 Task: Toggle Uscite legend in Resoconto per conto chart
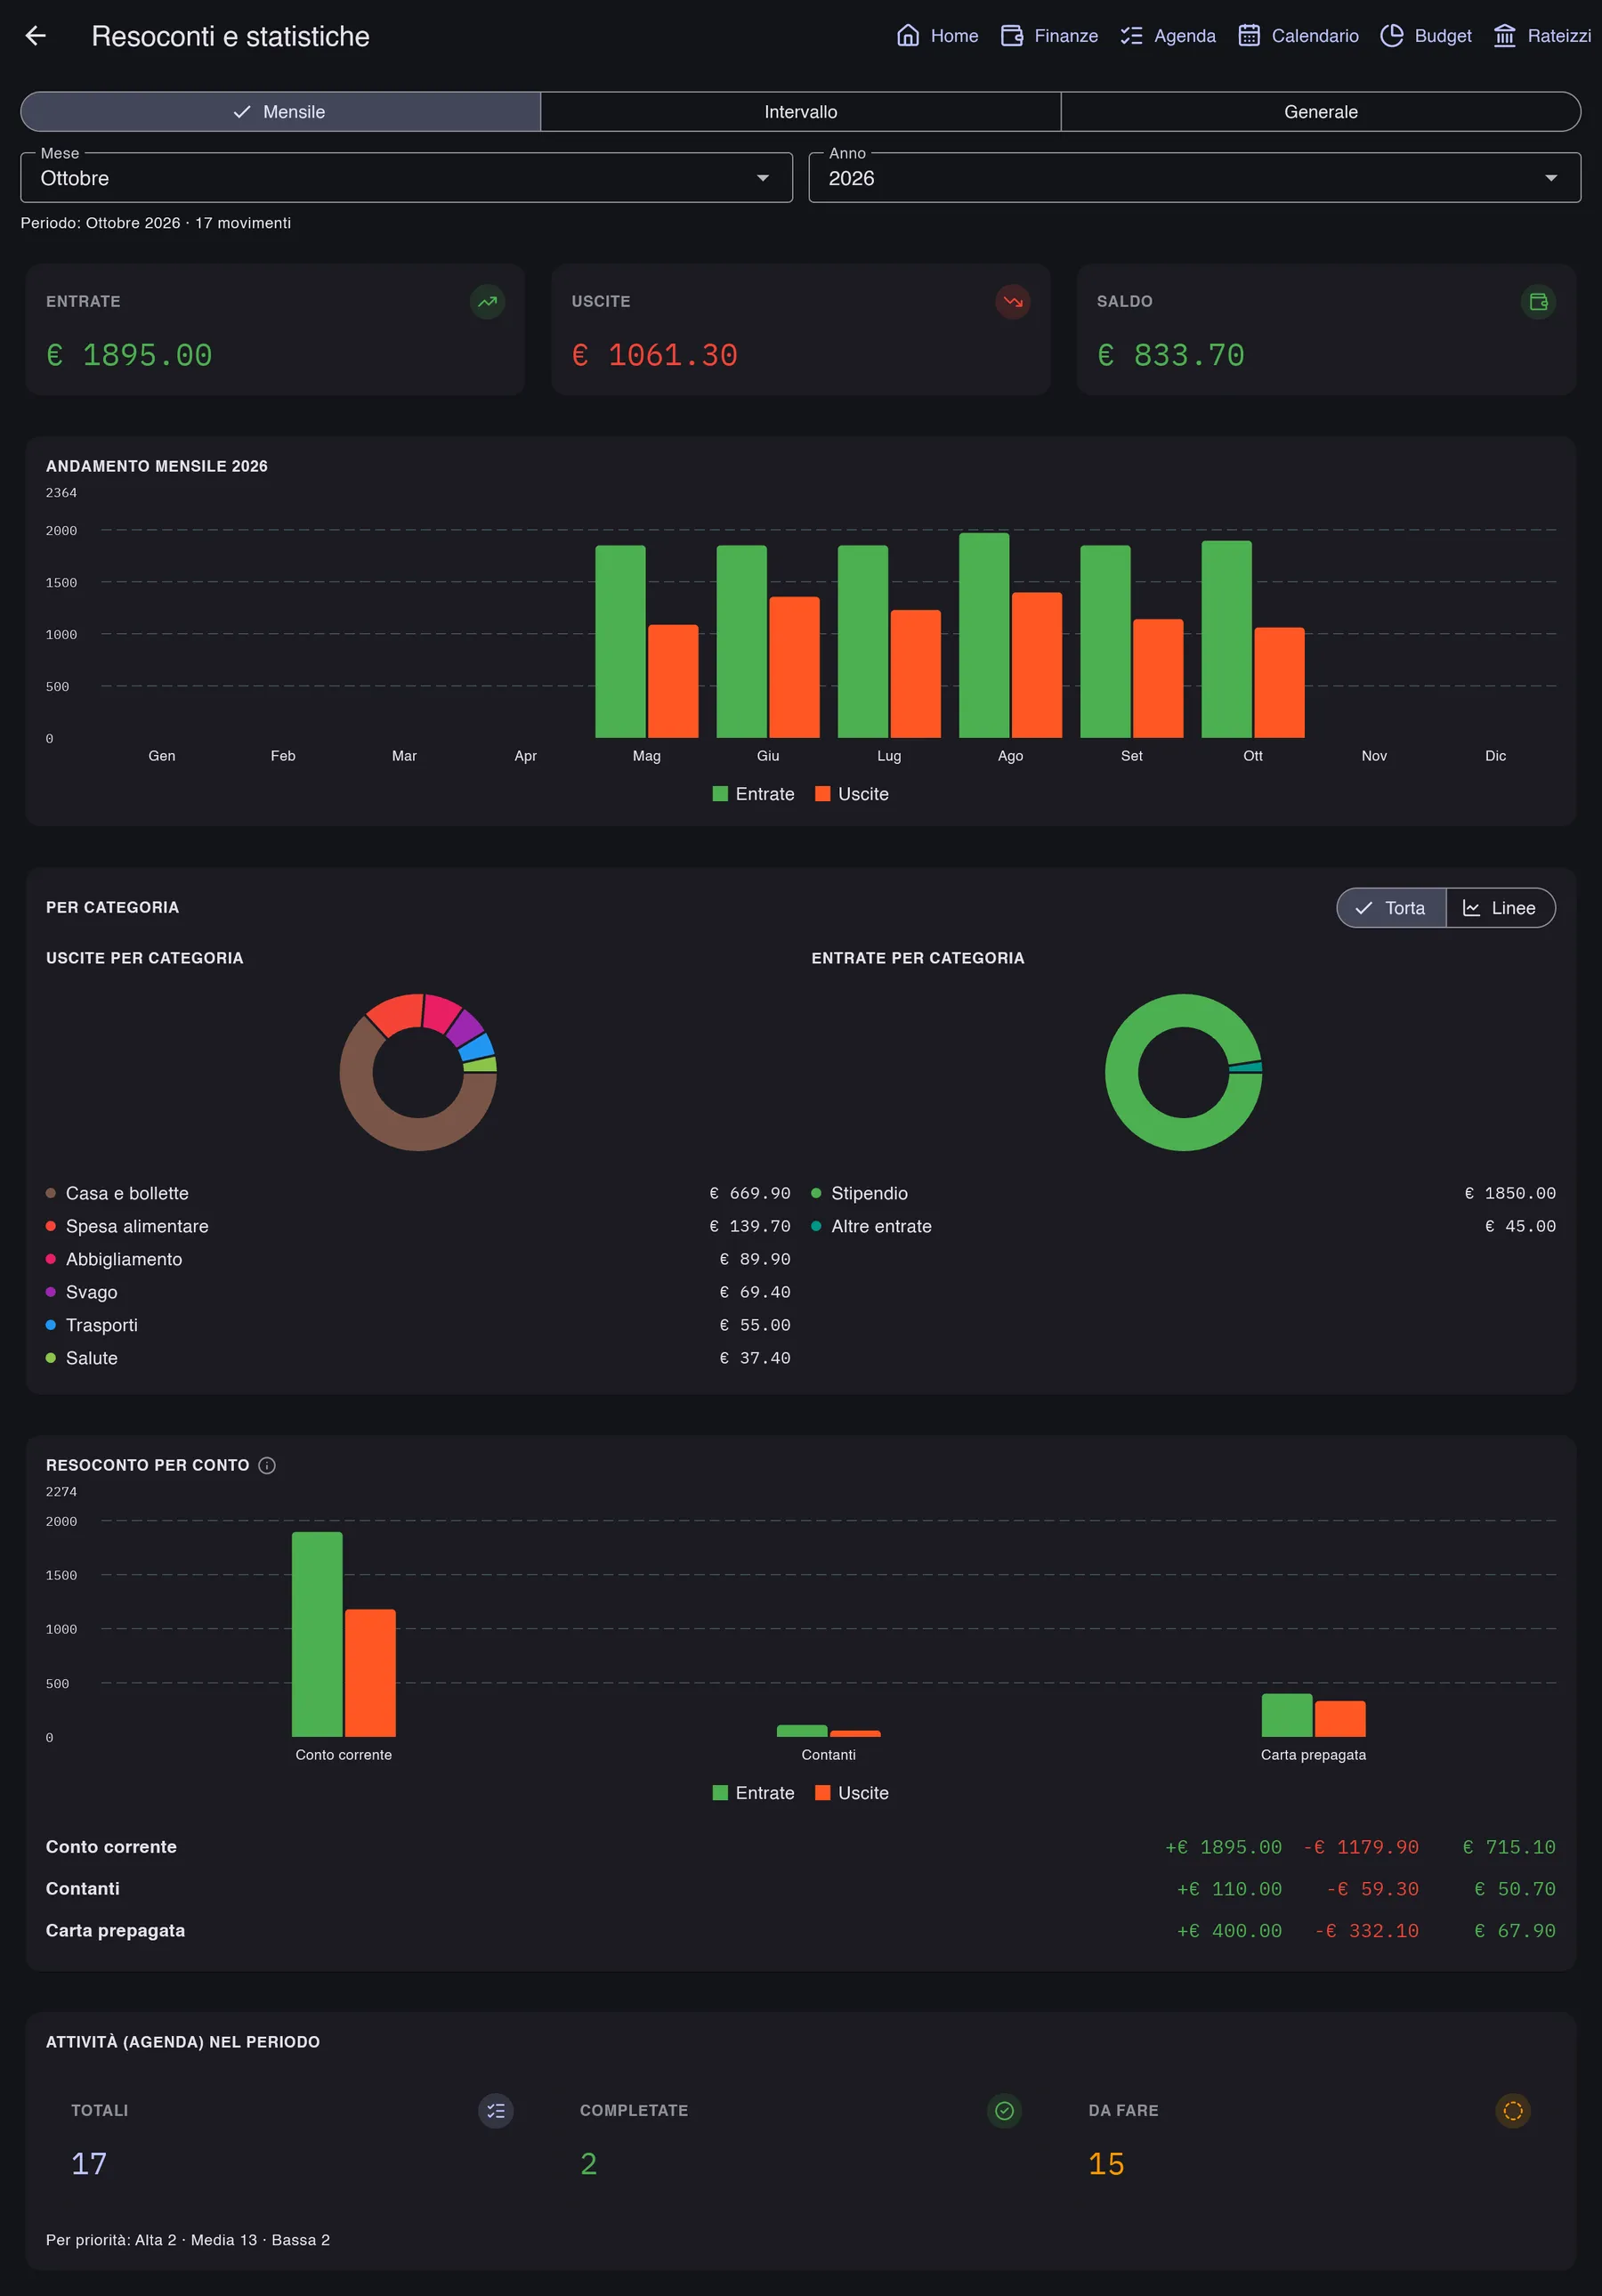coord(852,1793)
